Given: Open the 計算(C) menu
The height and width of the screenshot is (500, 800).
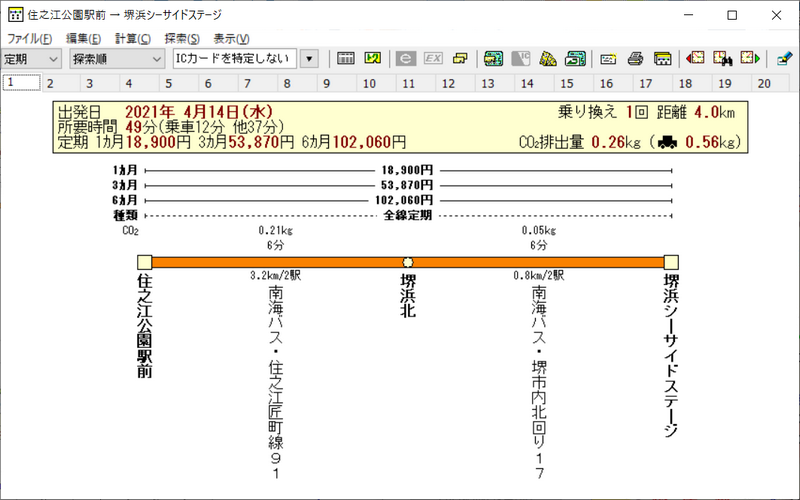Looking at the screenshot, I should [133, 38].
